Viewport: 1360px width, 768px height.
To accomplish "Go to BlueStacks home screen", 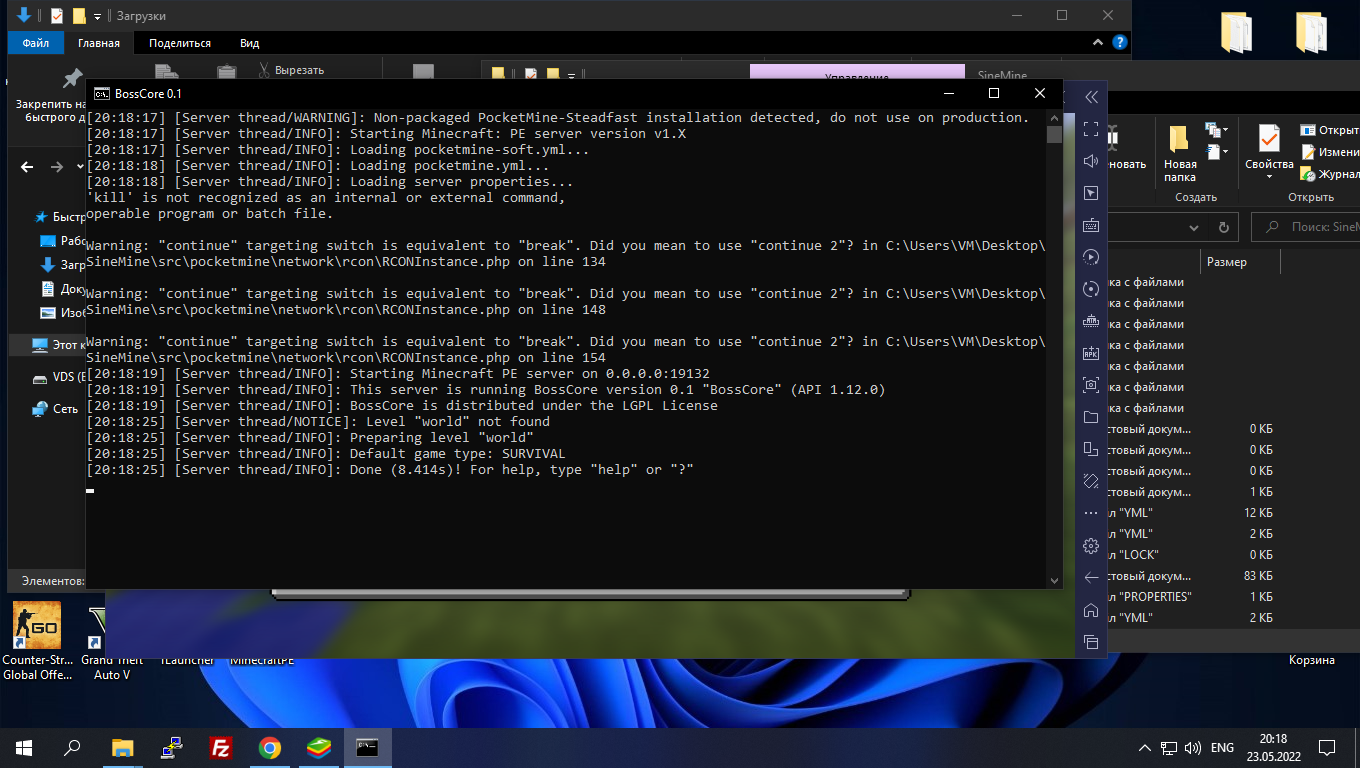I will 1091,610.
